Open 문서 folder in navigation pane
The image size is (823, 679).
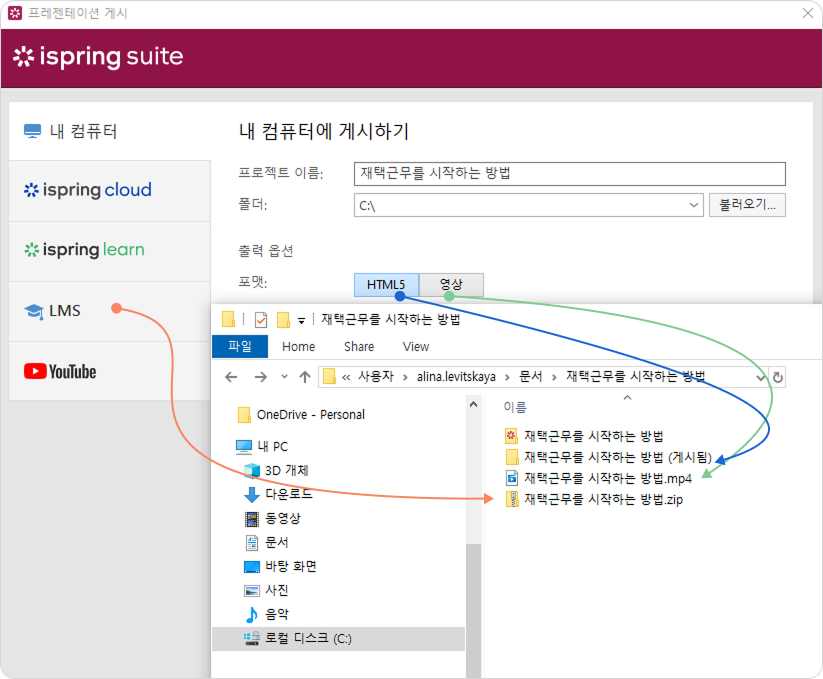tap(277, 543)
